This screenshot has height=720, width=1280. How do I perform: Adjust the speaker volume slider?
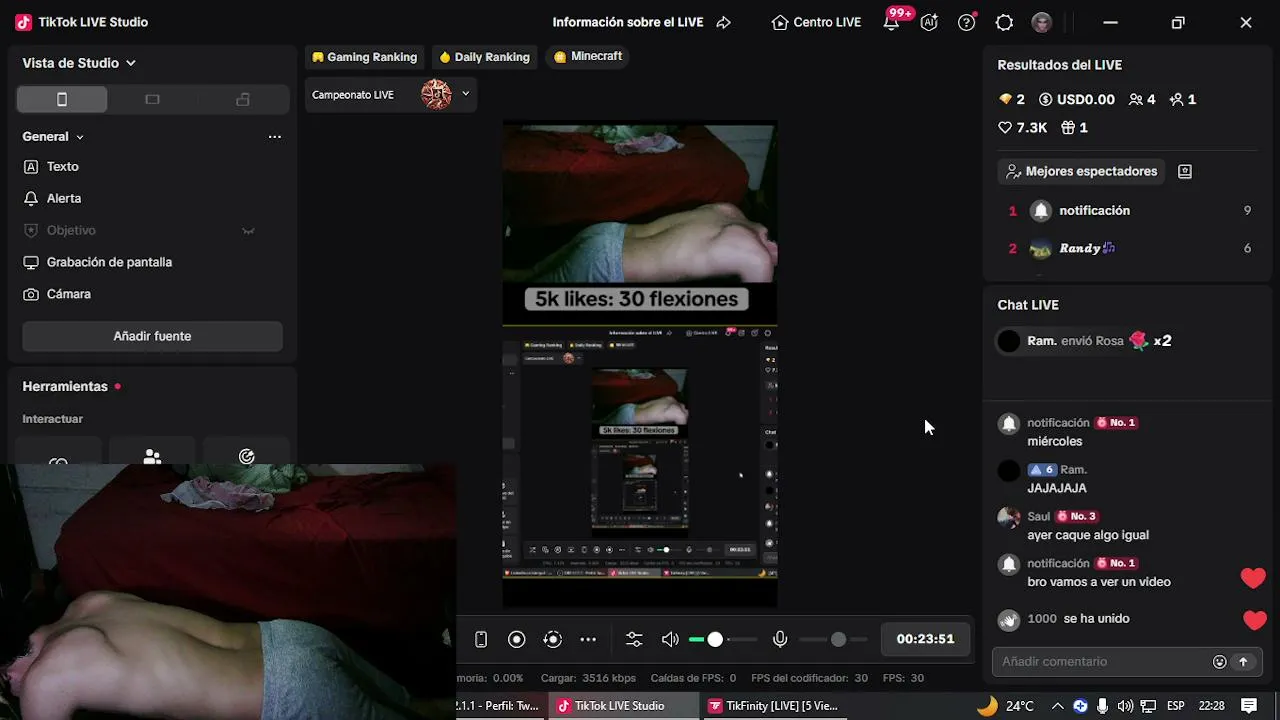click(723, 640)
